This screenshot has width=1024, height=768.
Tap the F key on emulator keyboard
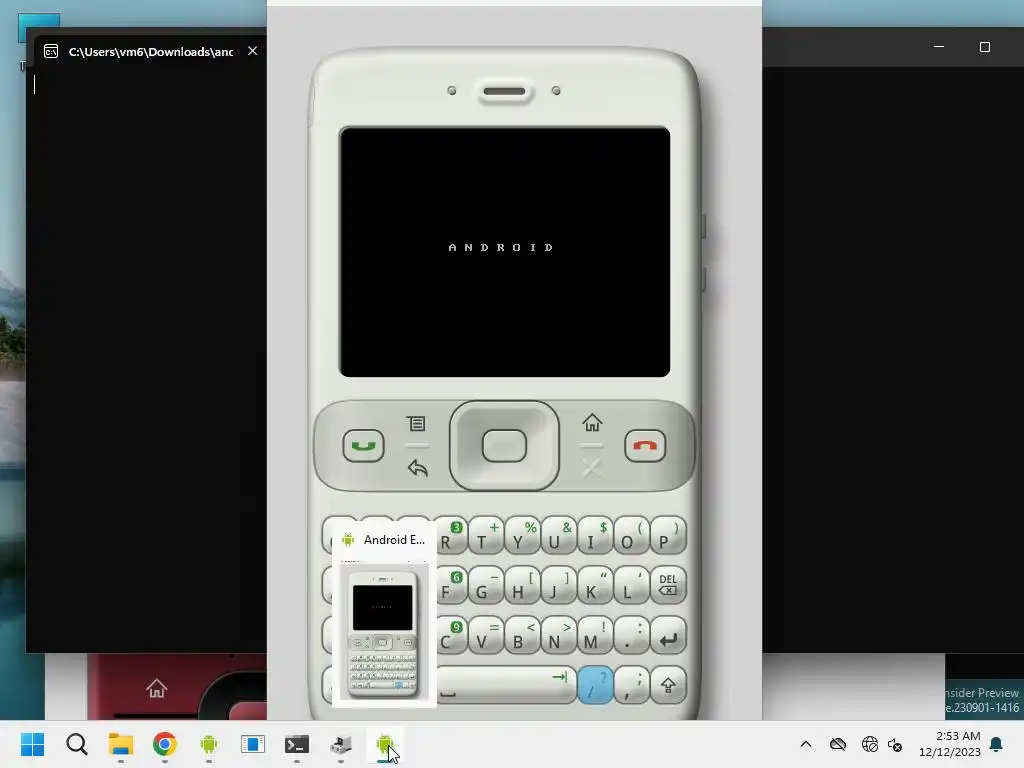pos(451,585)
